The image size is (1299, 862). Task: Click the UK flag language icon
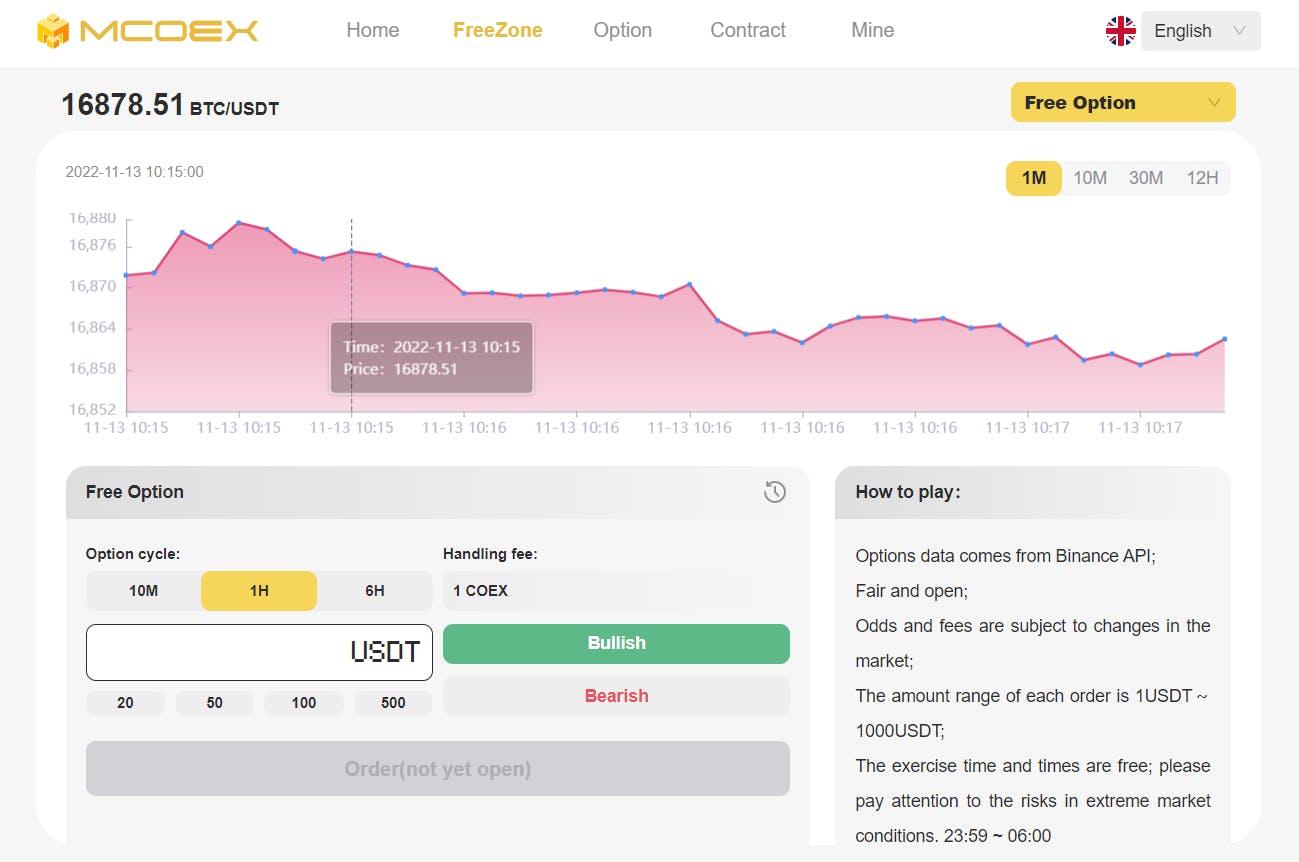(x=1120, y=31)
